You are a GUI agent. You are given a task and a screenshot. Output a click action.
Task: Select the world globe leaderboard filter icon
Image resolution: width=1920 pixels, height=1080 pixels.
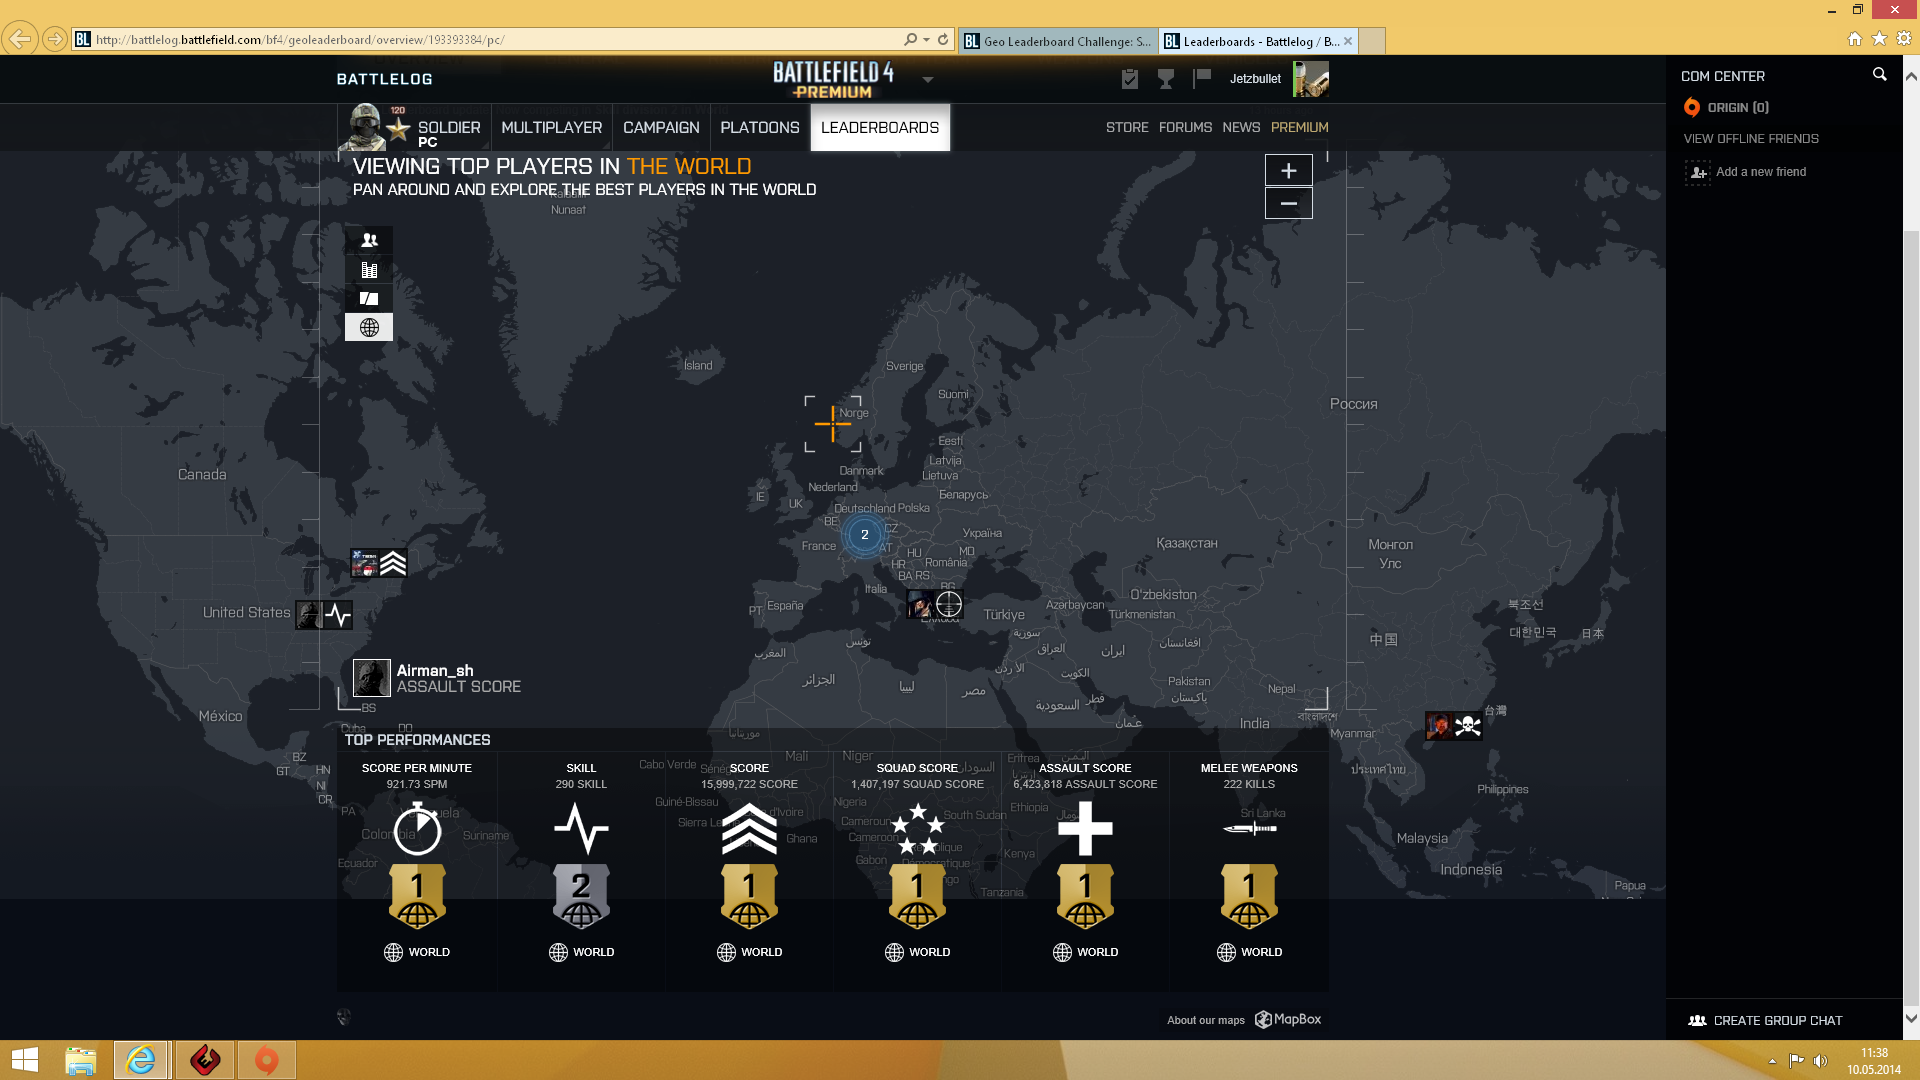pyautogui.click(x=369, y=327)
